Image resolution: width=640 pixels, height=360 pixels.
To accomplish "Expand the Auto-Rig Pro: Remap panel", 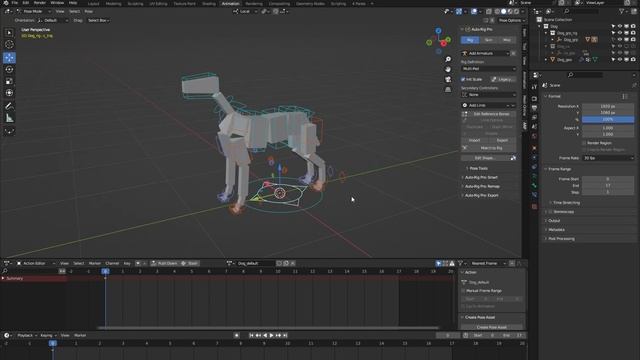I will click(482, 187).
